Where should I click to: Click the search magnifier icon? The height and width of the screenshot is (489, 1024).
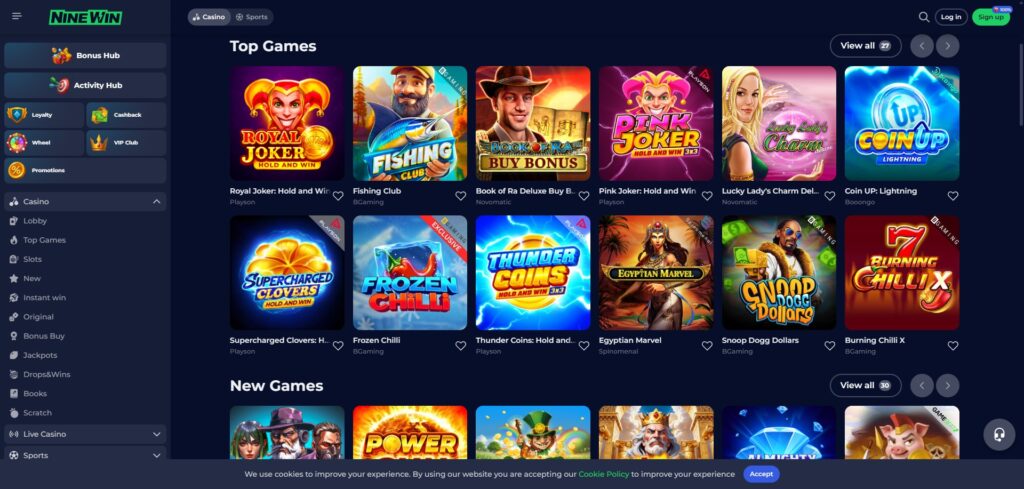923,17
